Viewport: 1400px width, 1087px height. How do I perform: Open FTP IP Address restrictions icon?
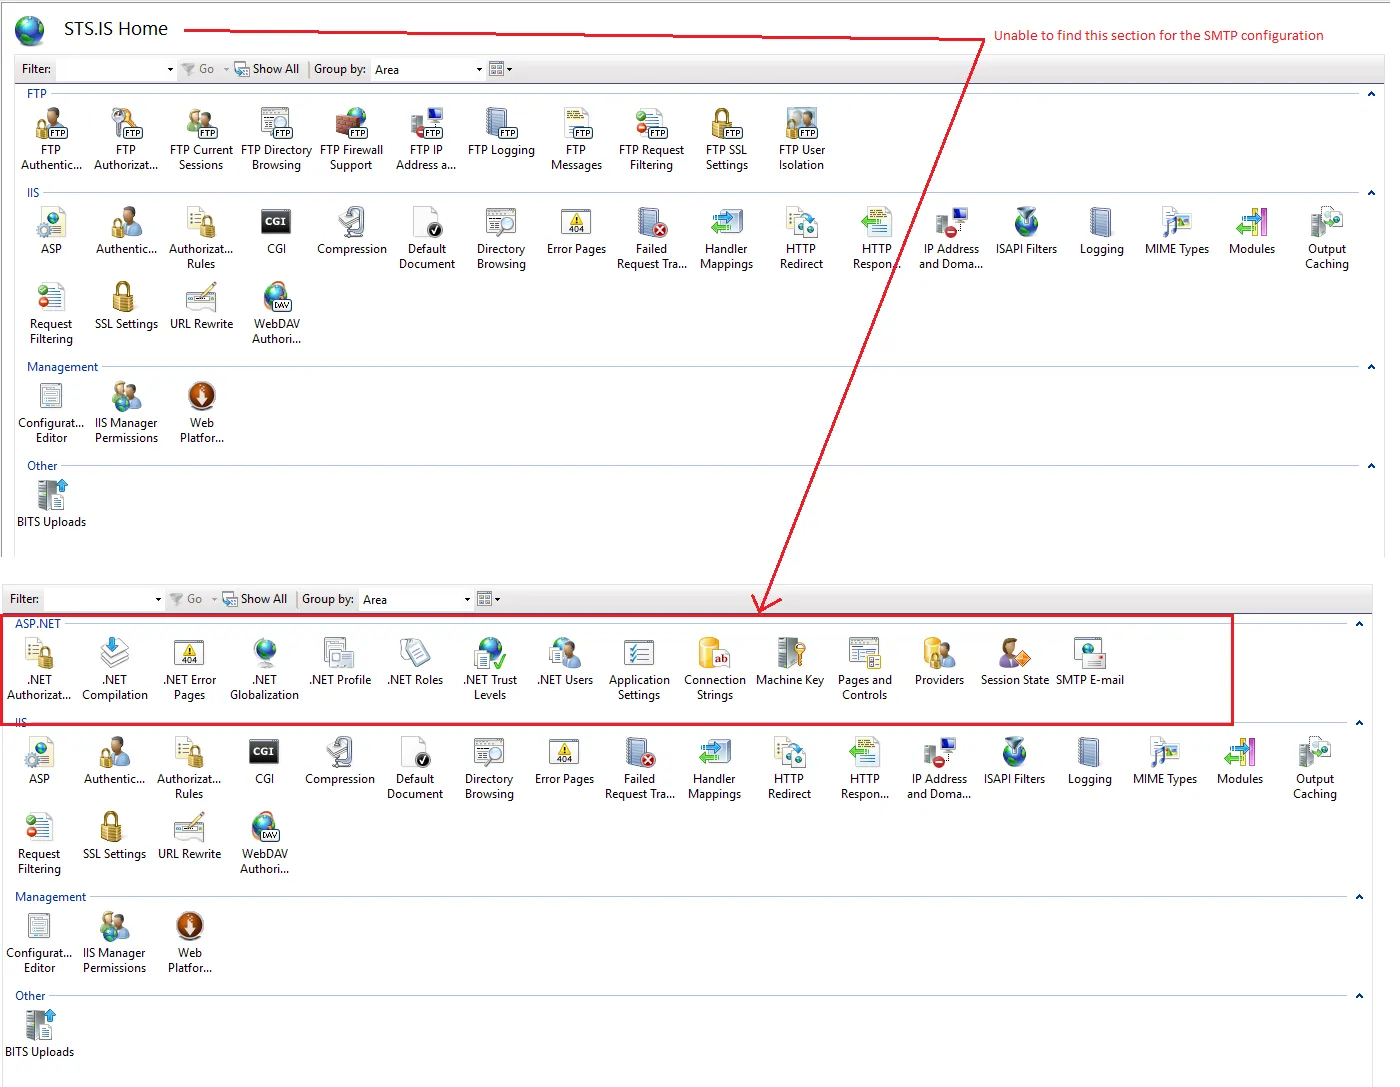click(x=426, y=124)
